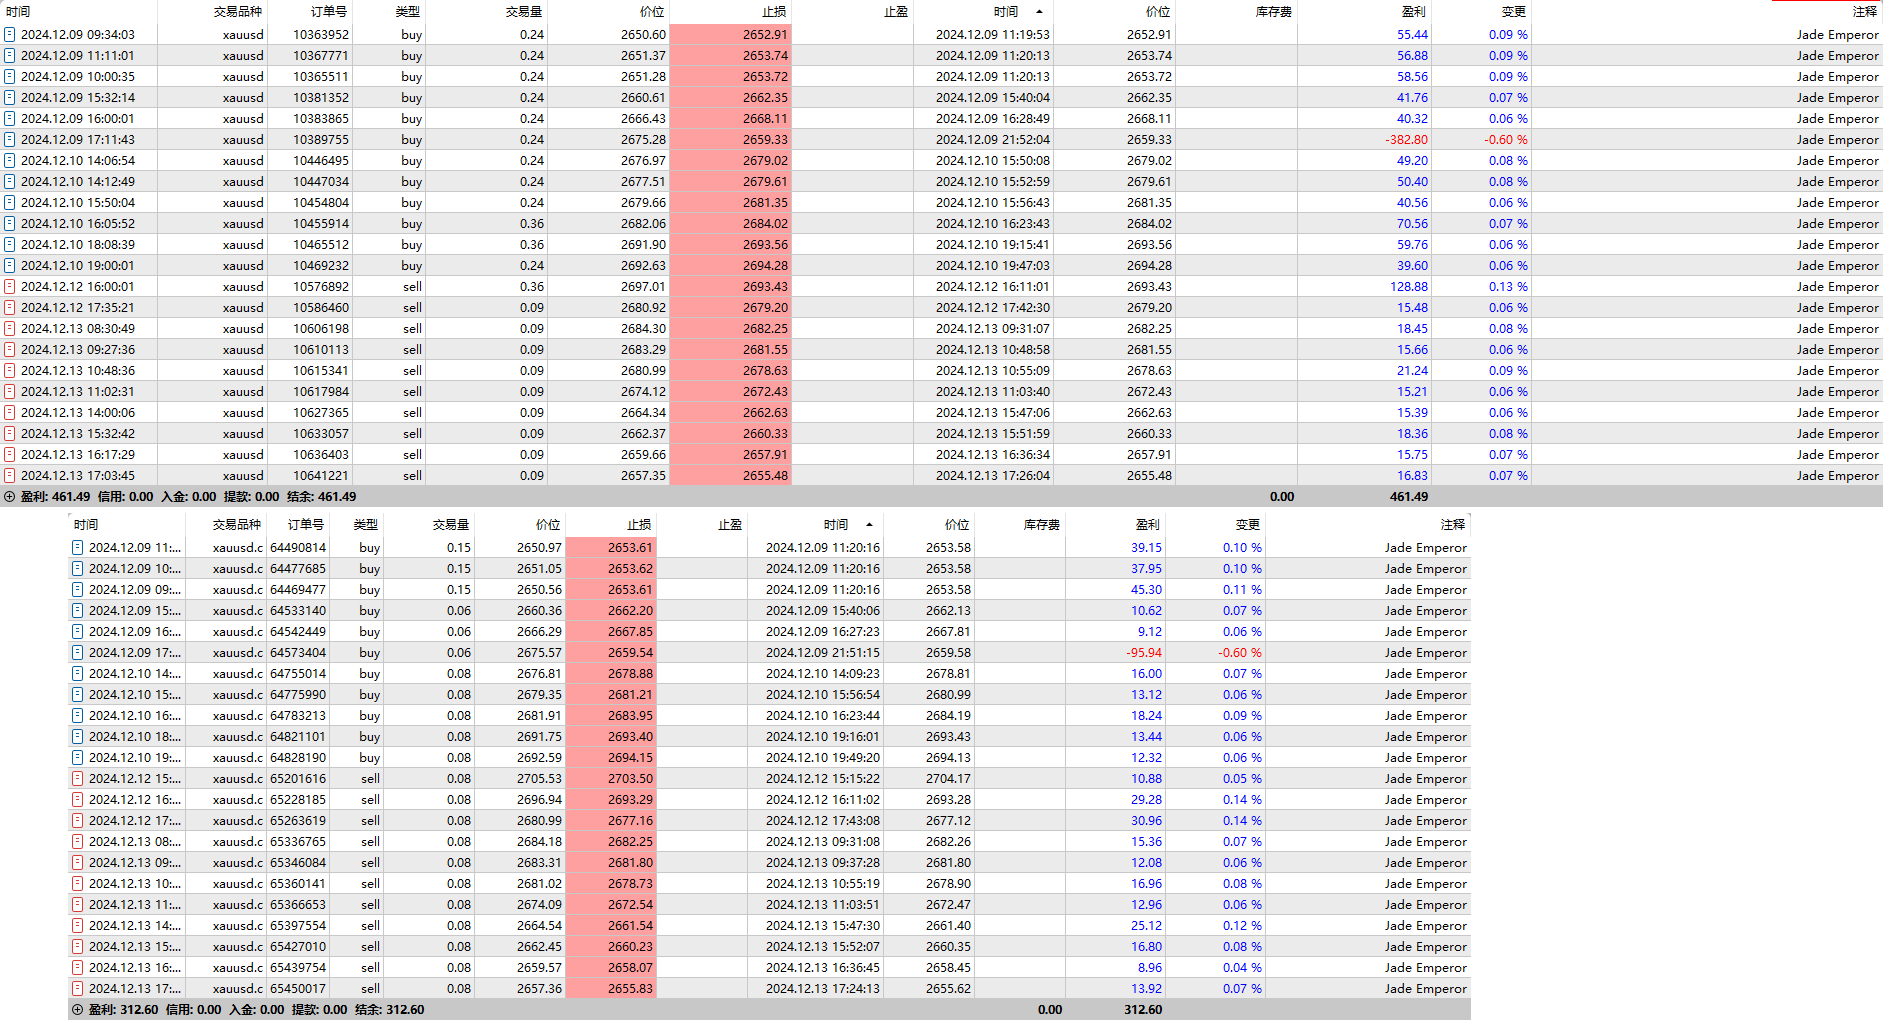Image resolution: width=1883 pixels, height=1026 pixels.
Task: Select the profit cell 45.30
Action: click(x=1146, y=589)
